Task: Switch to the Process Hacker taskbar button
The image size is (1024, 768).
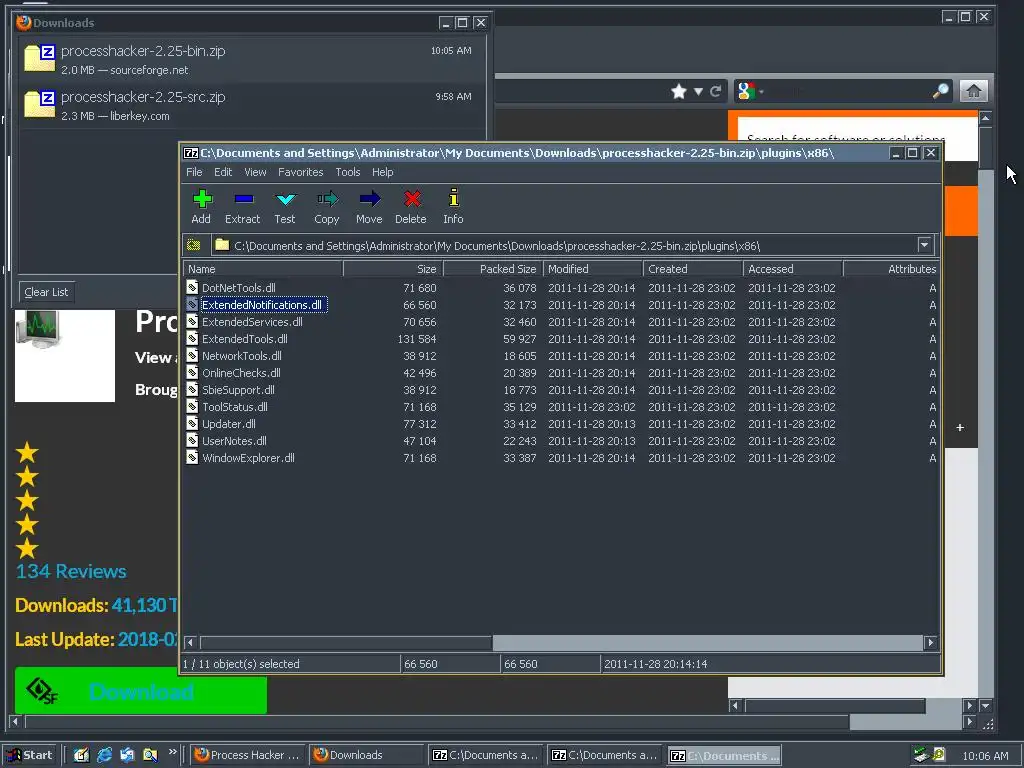Action: [x=248, y=755]
